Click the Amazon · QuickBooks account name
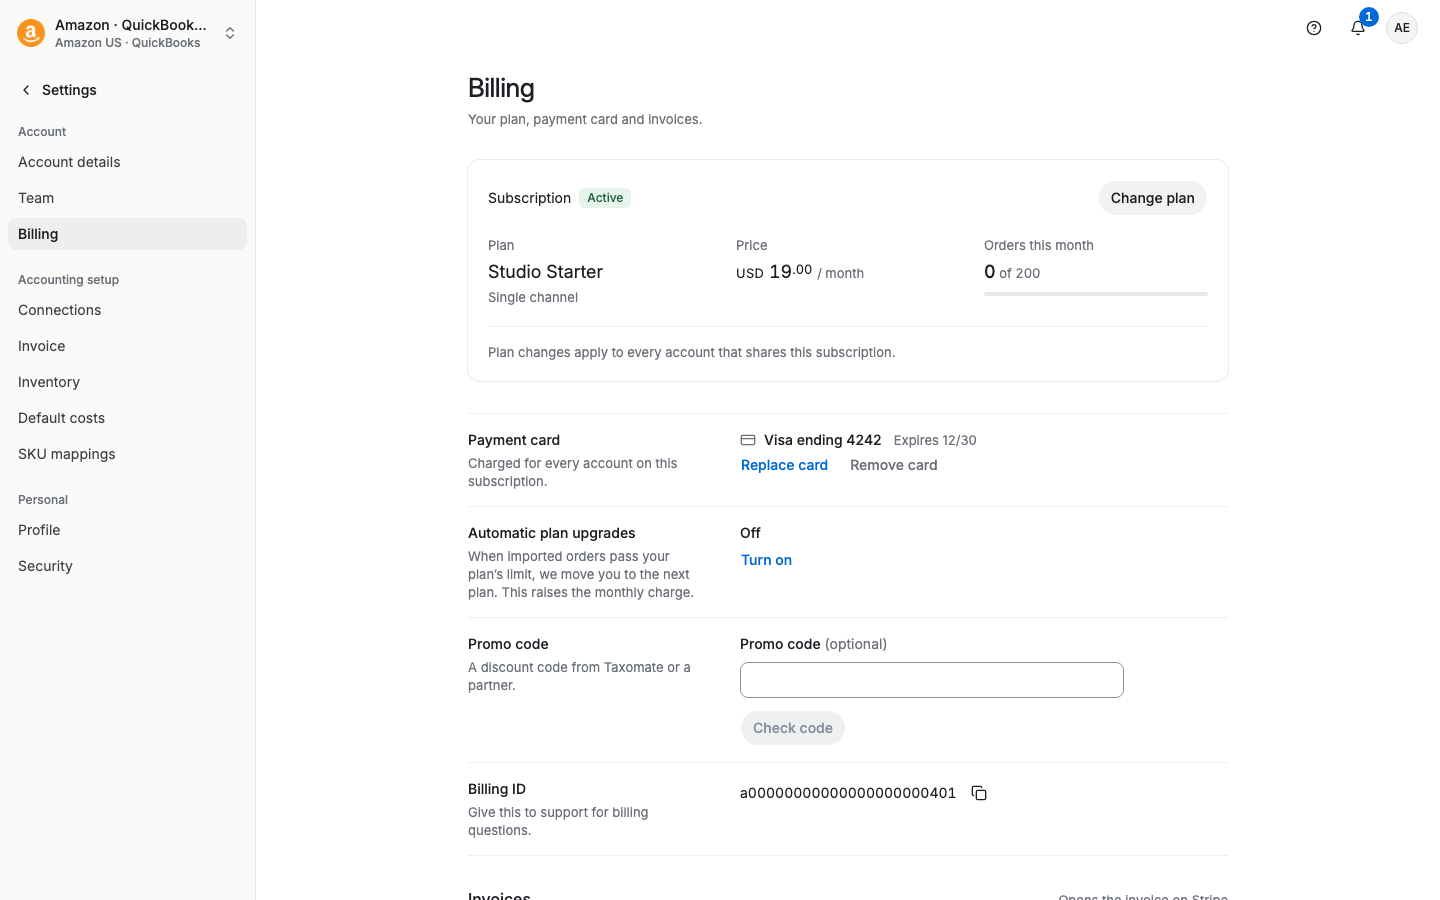Screen dimensions: 1440x900 (131, 25)
